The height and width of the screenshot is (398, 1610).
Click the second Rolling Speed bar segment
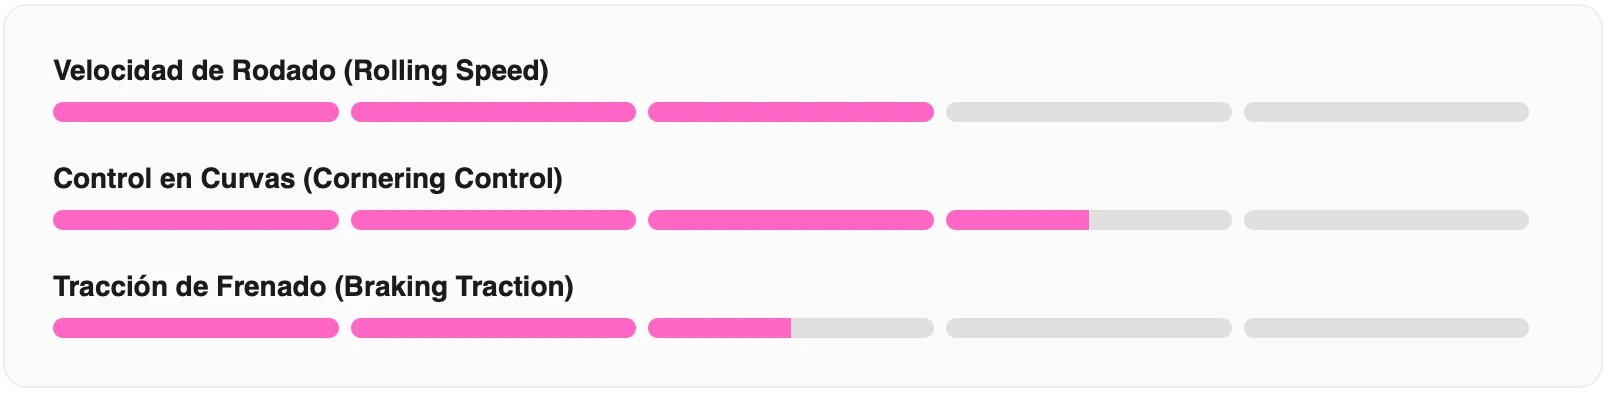[x=493, y=112]
